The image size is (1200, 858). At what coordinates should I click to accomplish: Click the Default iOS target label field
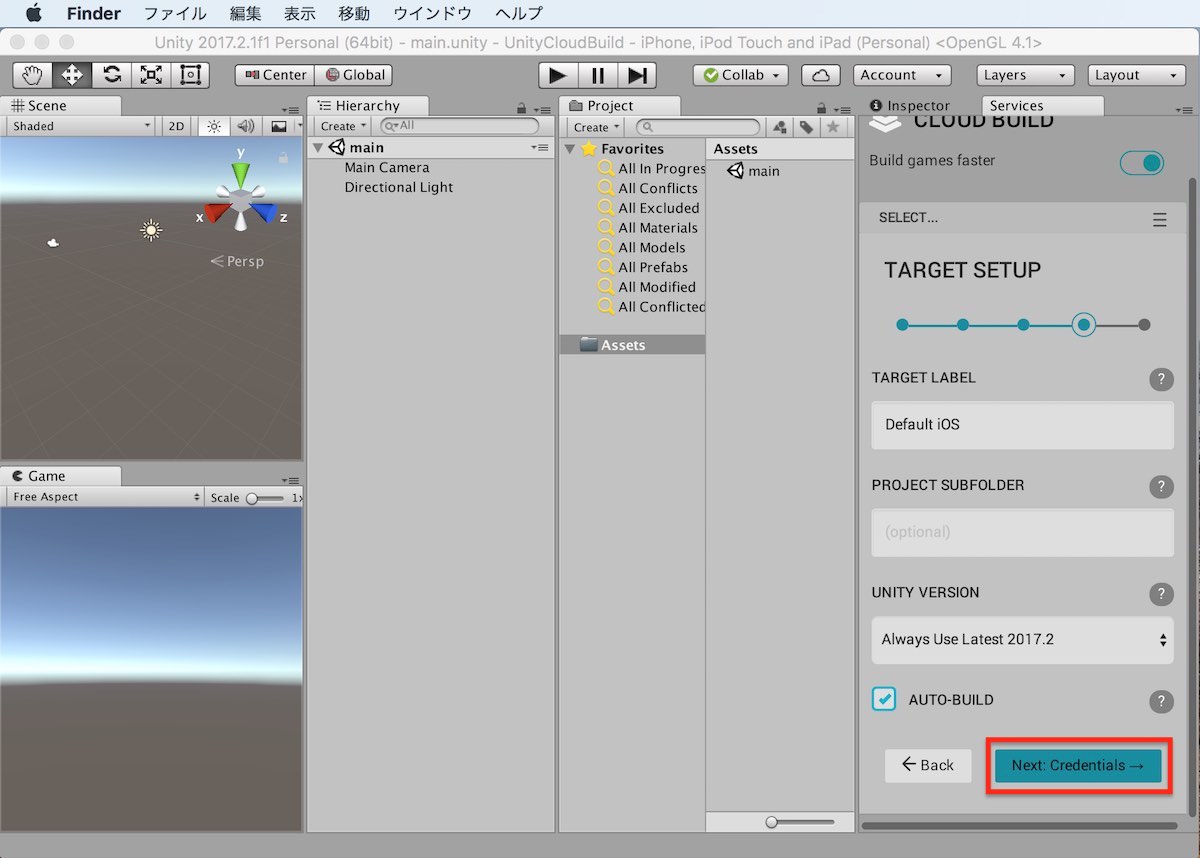(x=1022, y=425)
